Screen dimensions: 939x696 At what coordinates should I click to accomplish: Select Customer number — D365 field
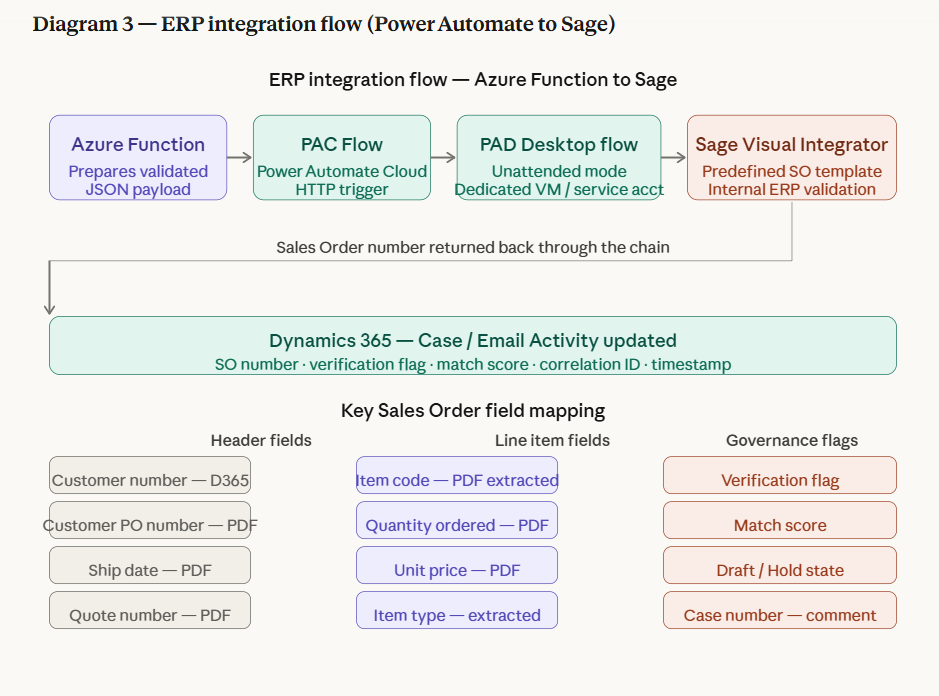[150, 475]
